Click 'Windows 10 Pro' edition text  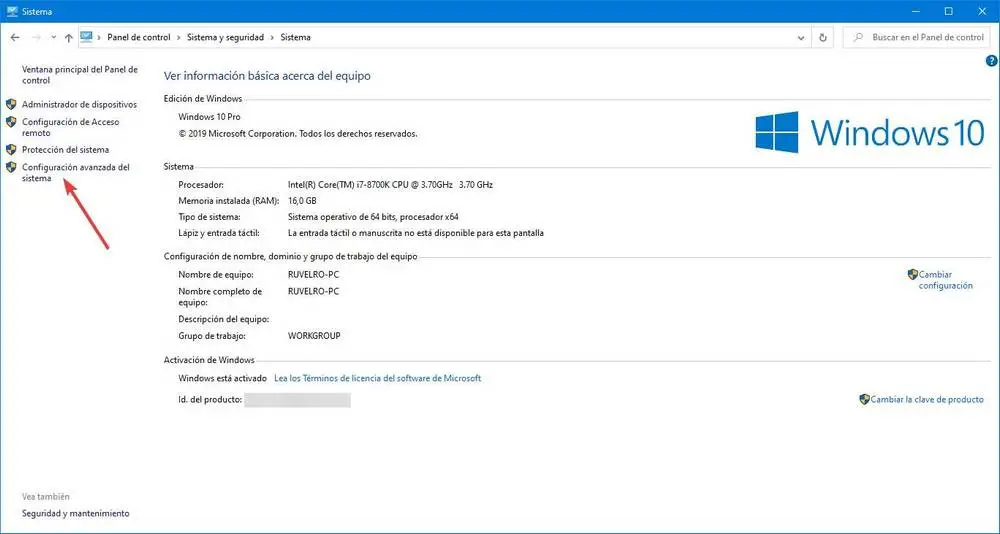[209, 117]
